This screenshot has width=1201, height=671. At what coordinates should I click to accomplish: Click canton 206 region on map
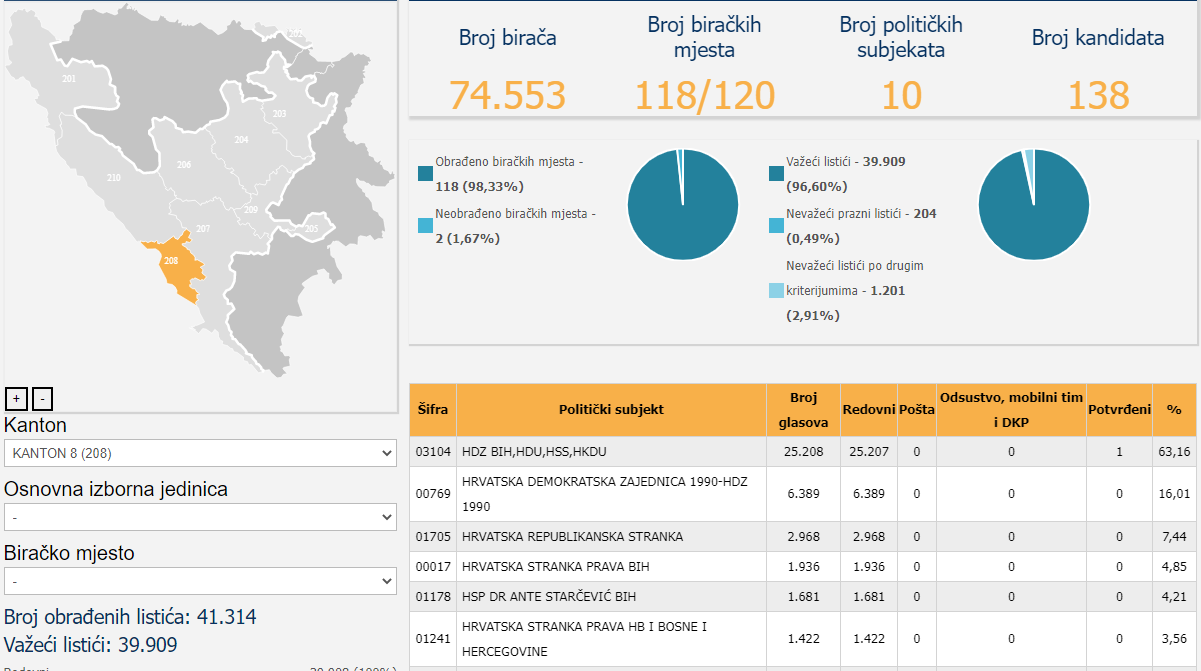click(182, 165)
